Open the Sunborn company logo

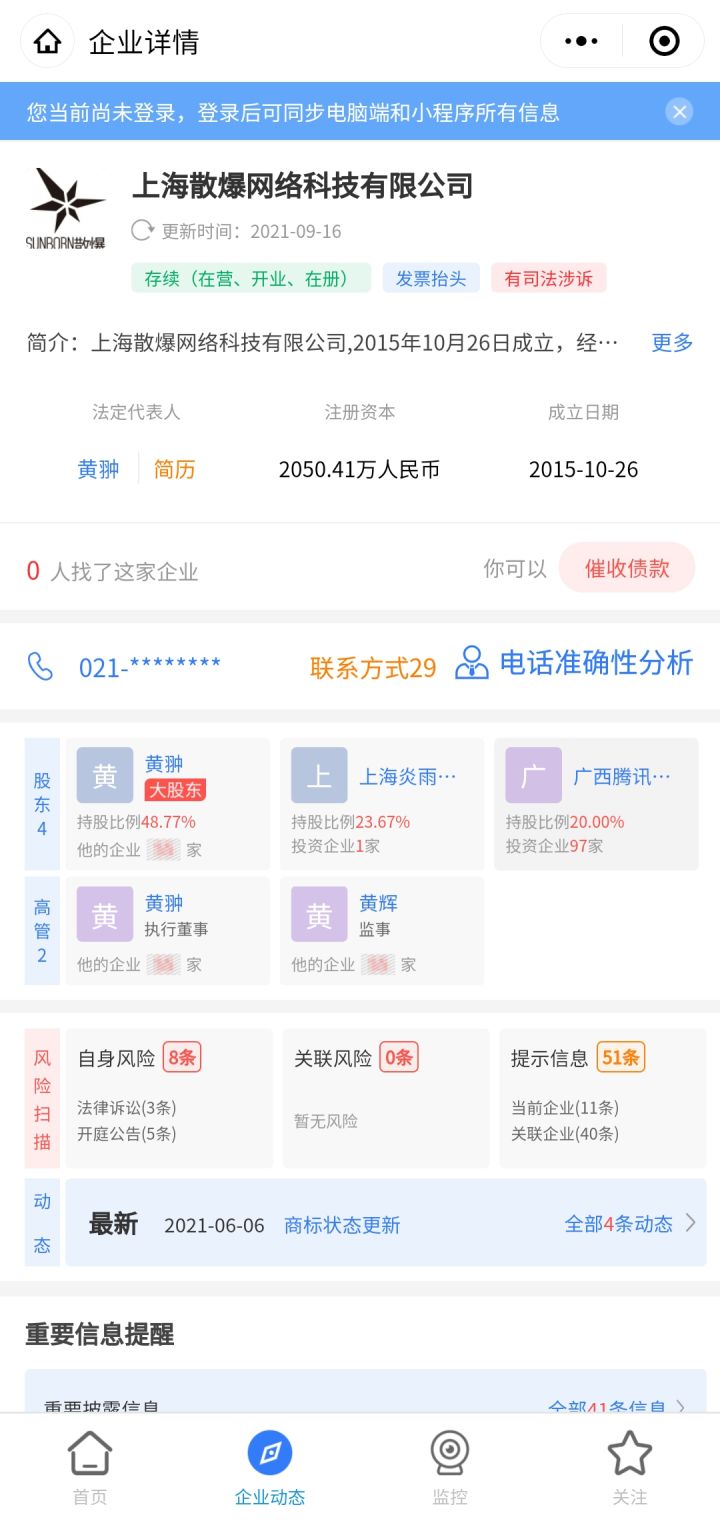66,207
